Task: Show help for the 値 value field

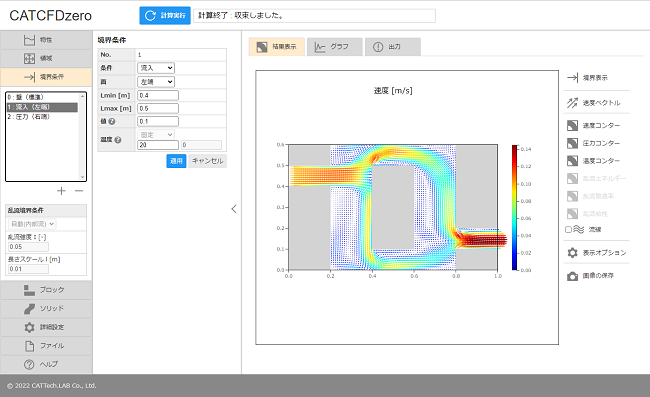Action: 112,121
